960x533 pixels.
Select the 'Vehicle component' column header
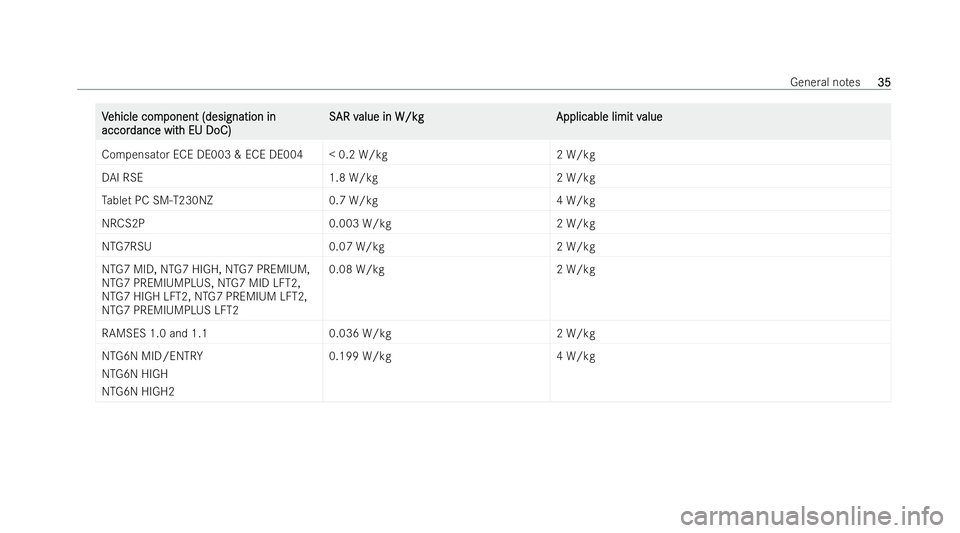click(x=189, y=123)
